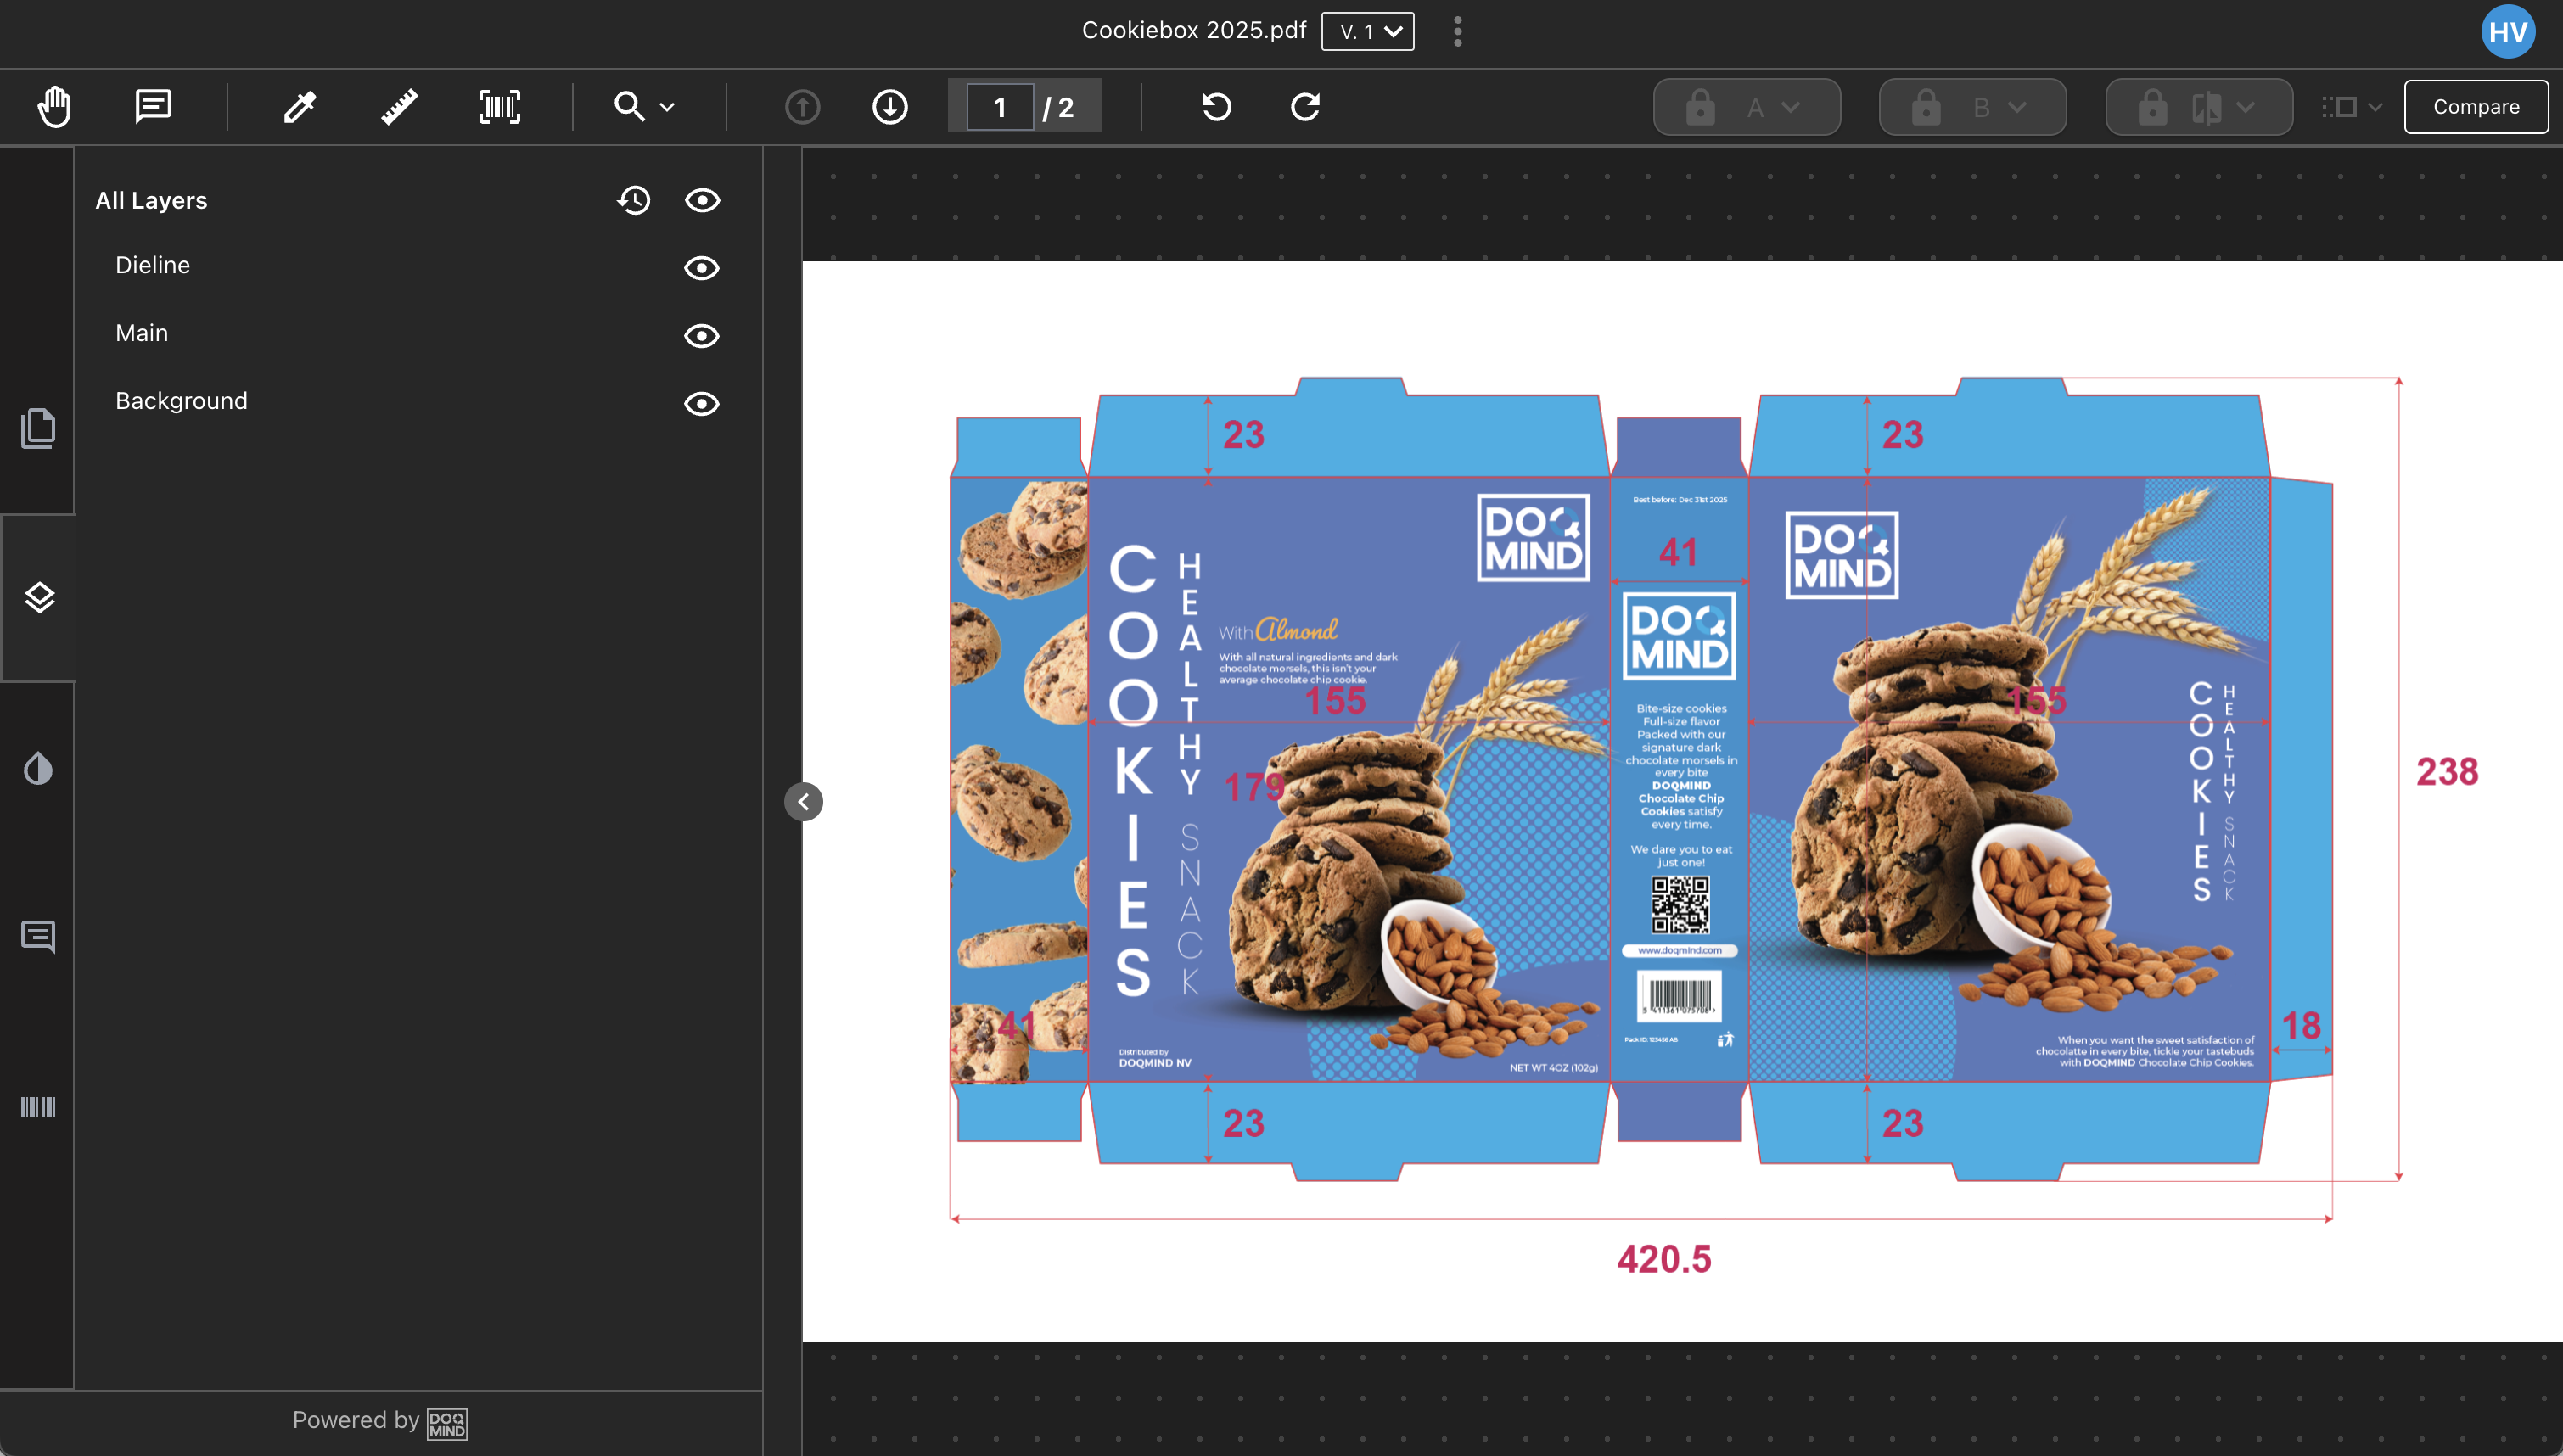Go to next page with down arrow
This screenshot has height=1456, width=2563.
click(889, 106)
